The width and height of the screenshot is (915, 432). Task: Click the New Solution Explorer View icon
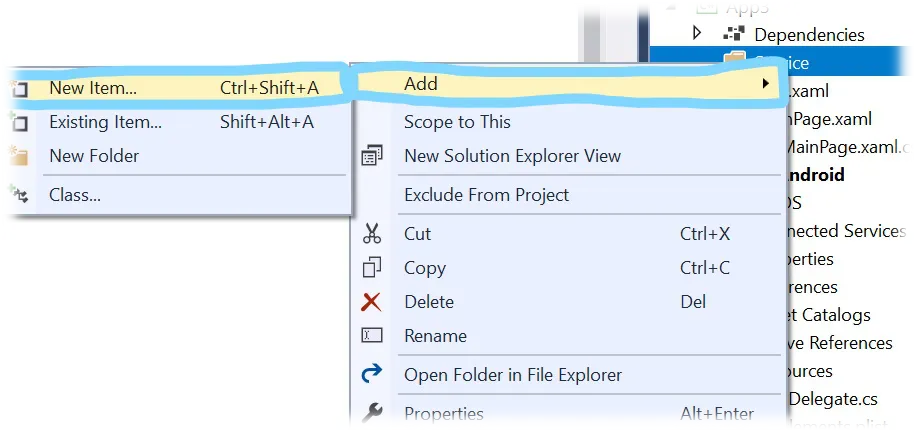(x=372, y=156)
